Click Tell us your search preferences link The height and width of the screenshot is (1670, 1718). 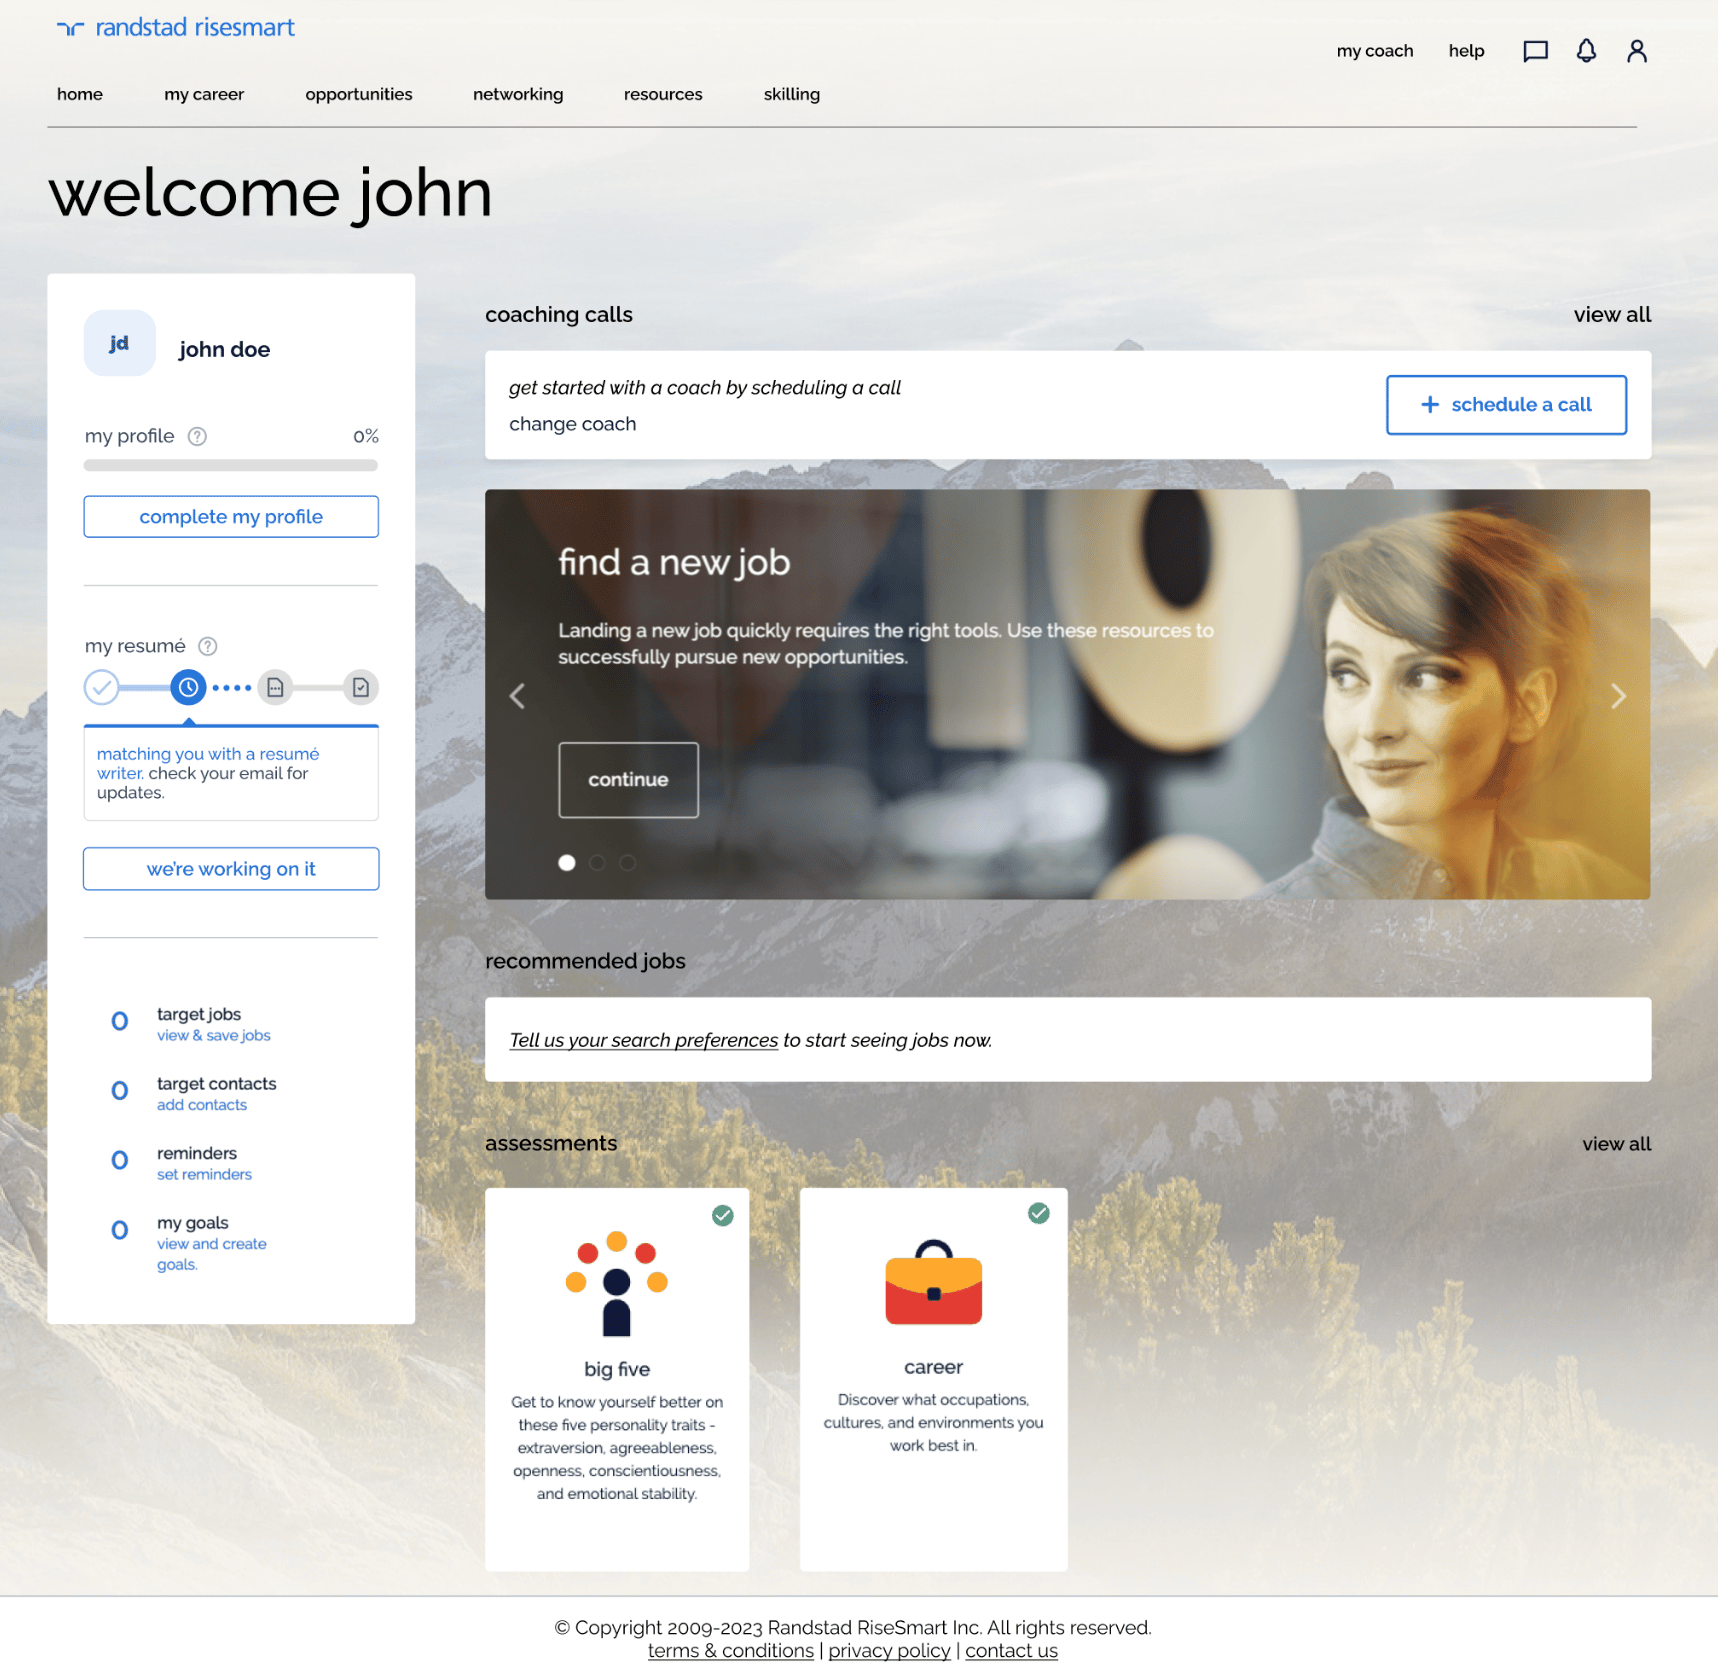tap(643, 1040)
